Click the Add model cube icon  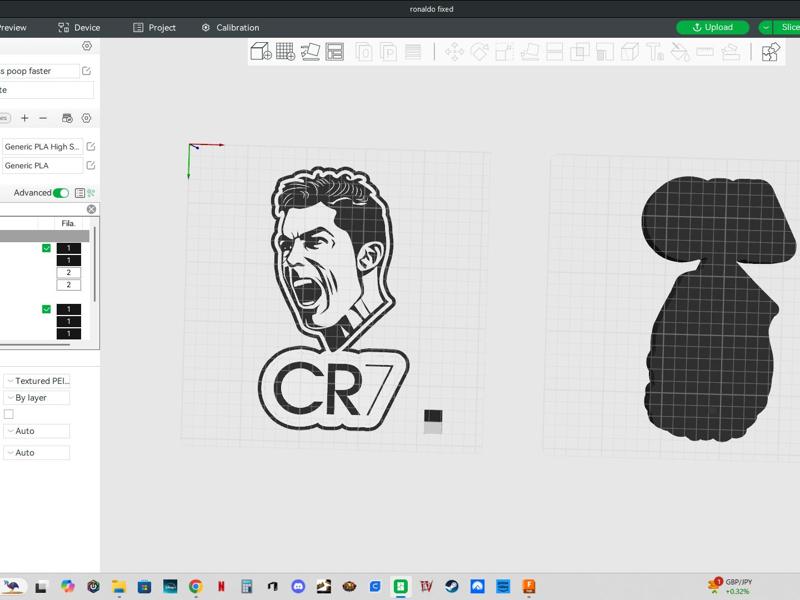pos(260,52)
